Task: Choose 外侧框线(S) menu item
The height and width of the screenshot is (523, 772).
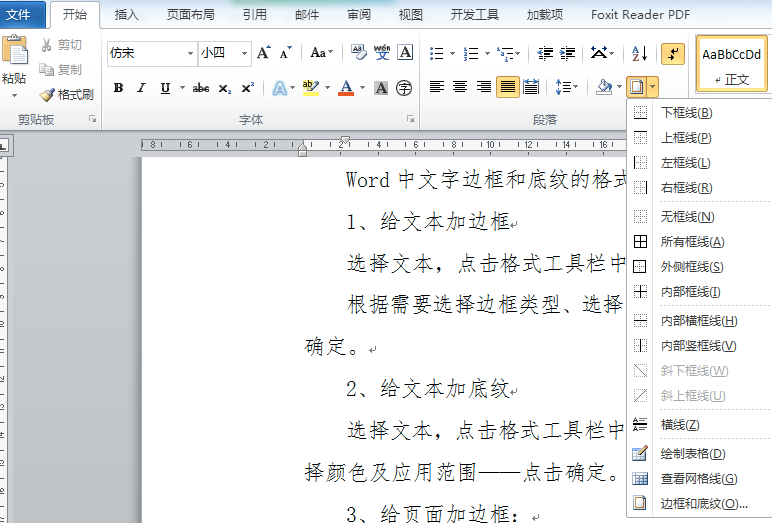Action: (700, 266)
